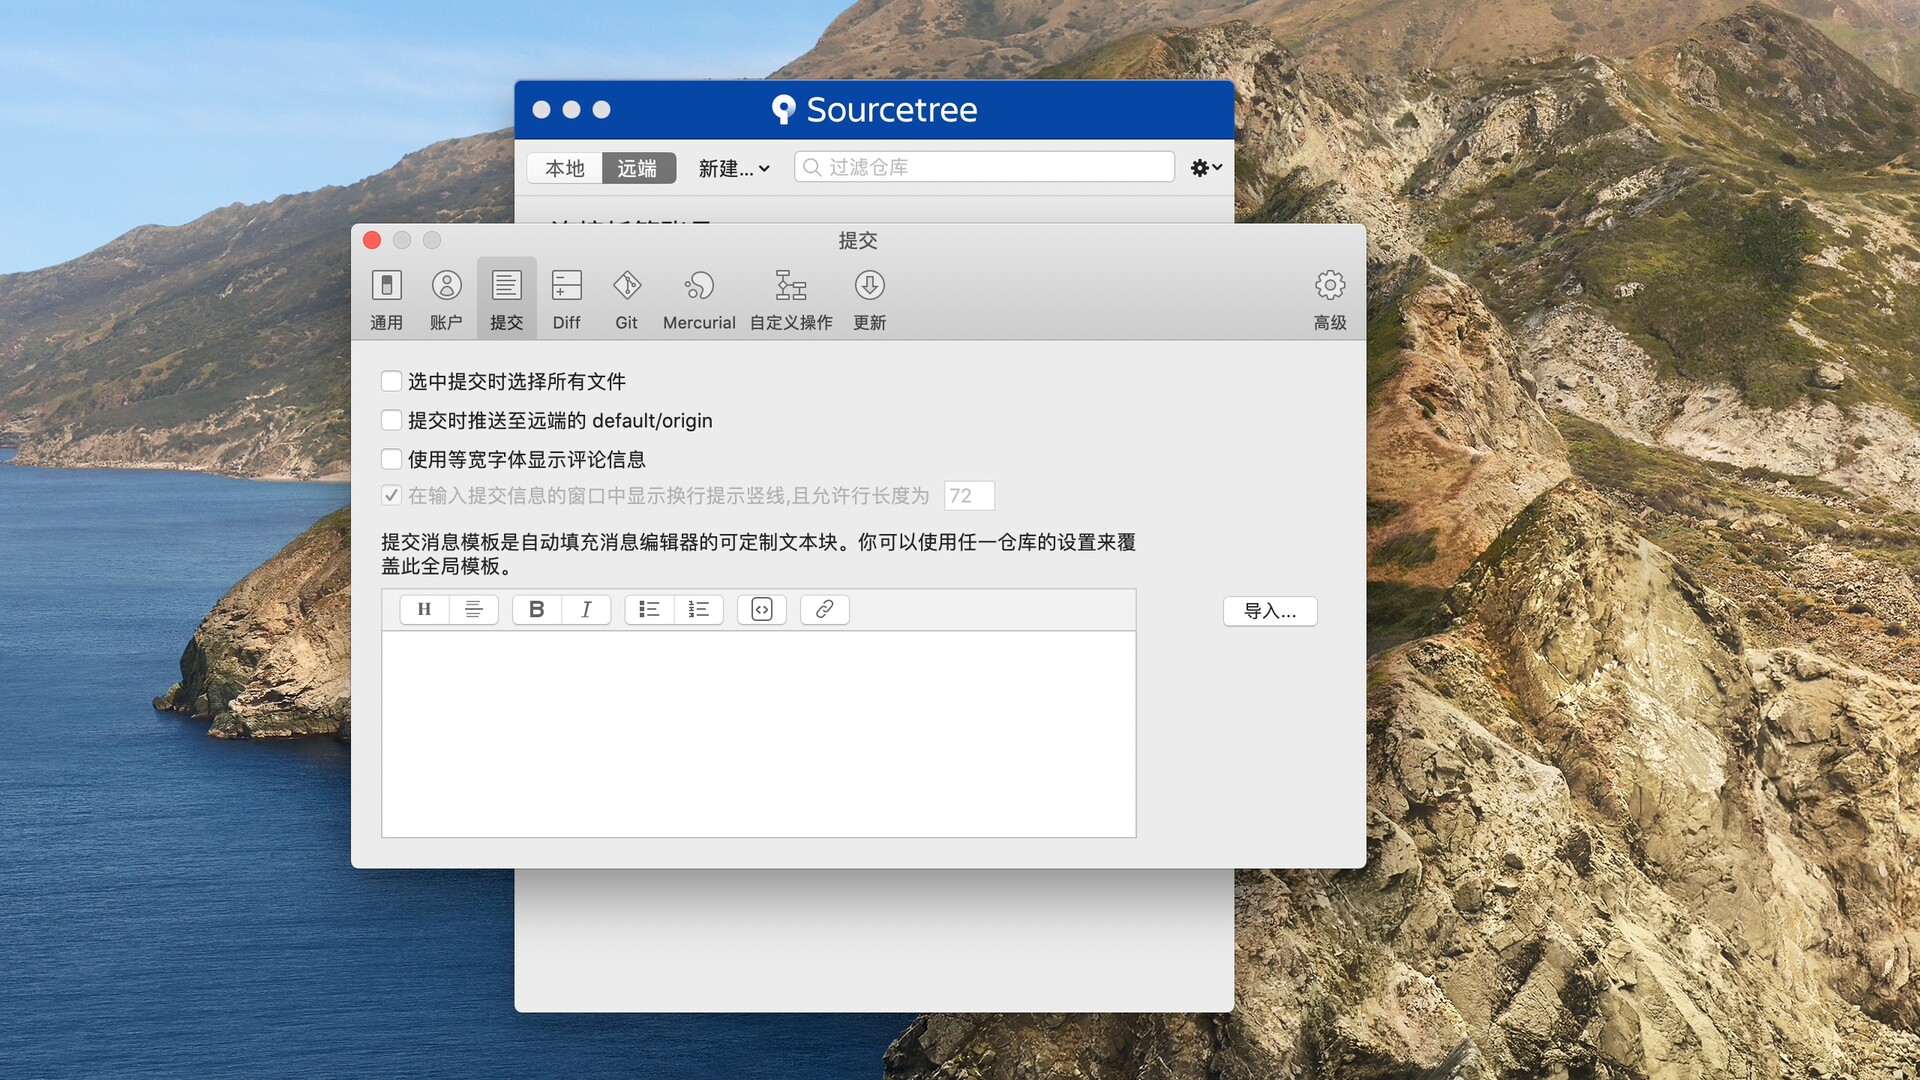The image size is (1920, 1080).
Task: Open the 更新 (Updates) preferences pane
Action: click(x=869, y=299)
